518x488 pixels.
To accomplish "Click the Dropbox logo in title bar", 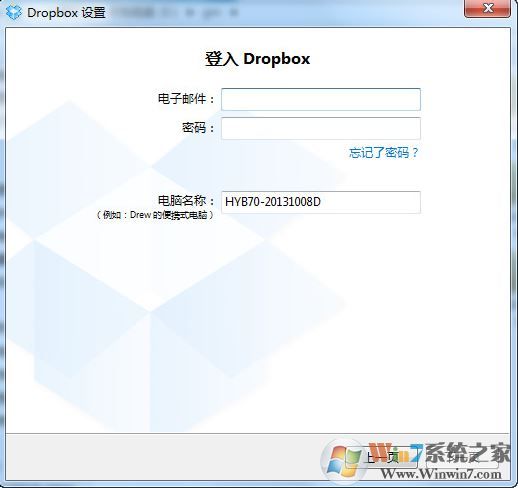I will pos(14,13).
